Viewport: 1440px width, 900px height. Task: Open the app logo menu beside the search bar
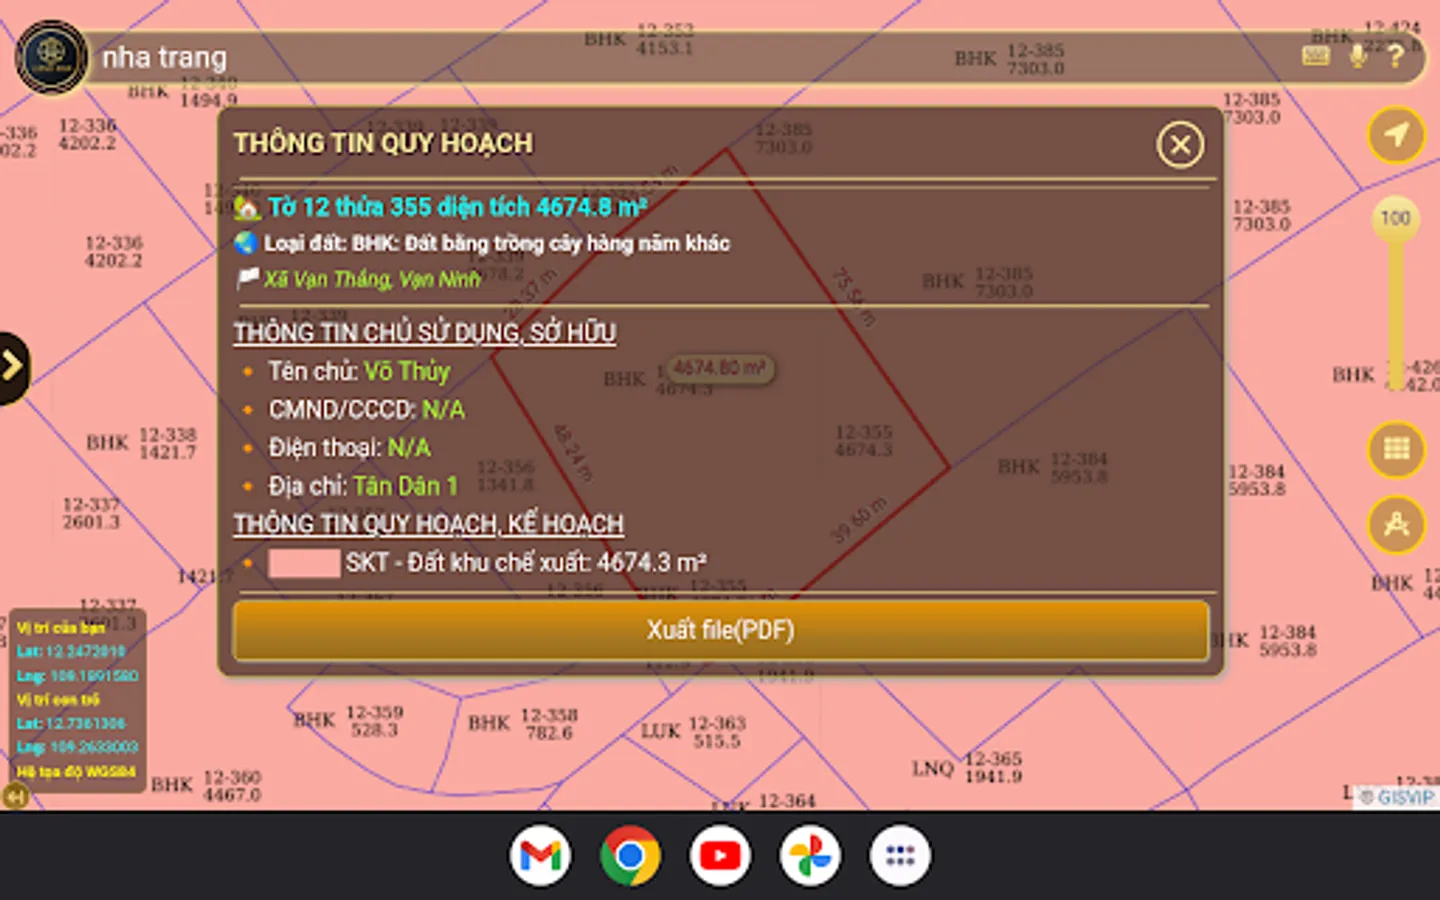52,59
